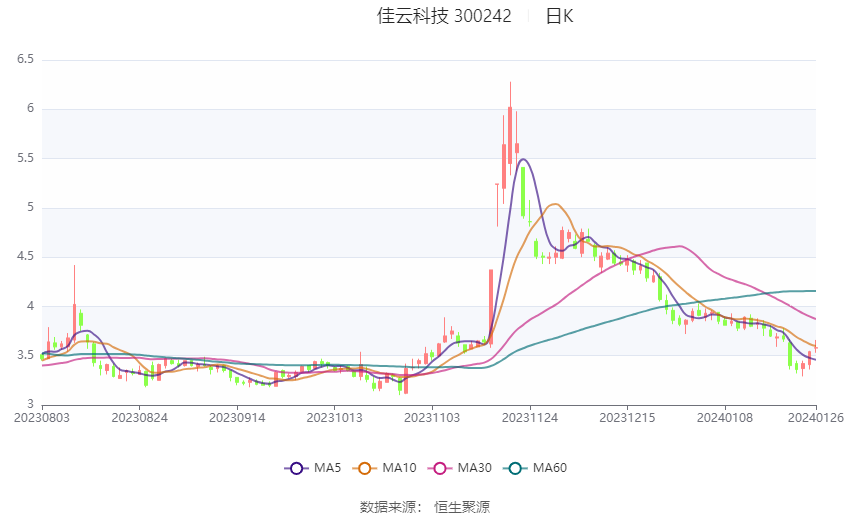Click the 日K label in title

[559, 16]
